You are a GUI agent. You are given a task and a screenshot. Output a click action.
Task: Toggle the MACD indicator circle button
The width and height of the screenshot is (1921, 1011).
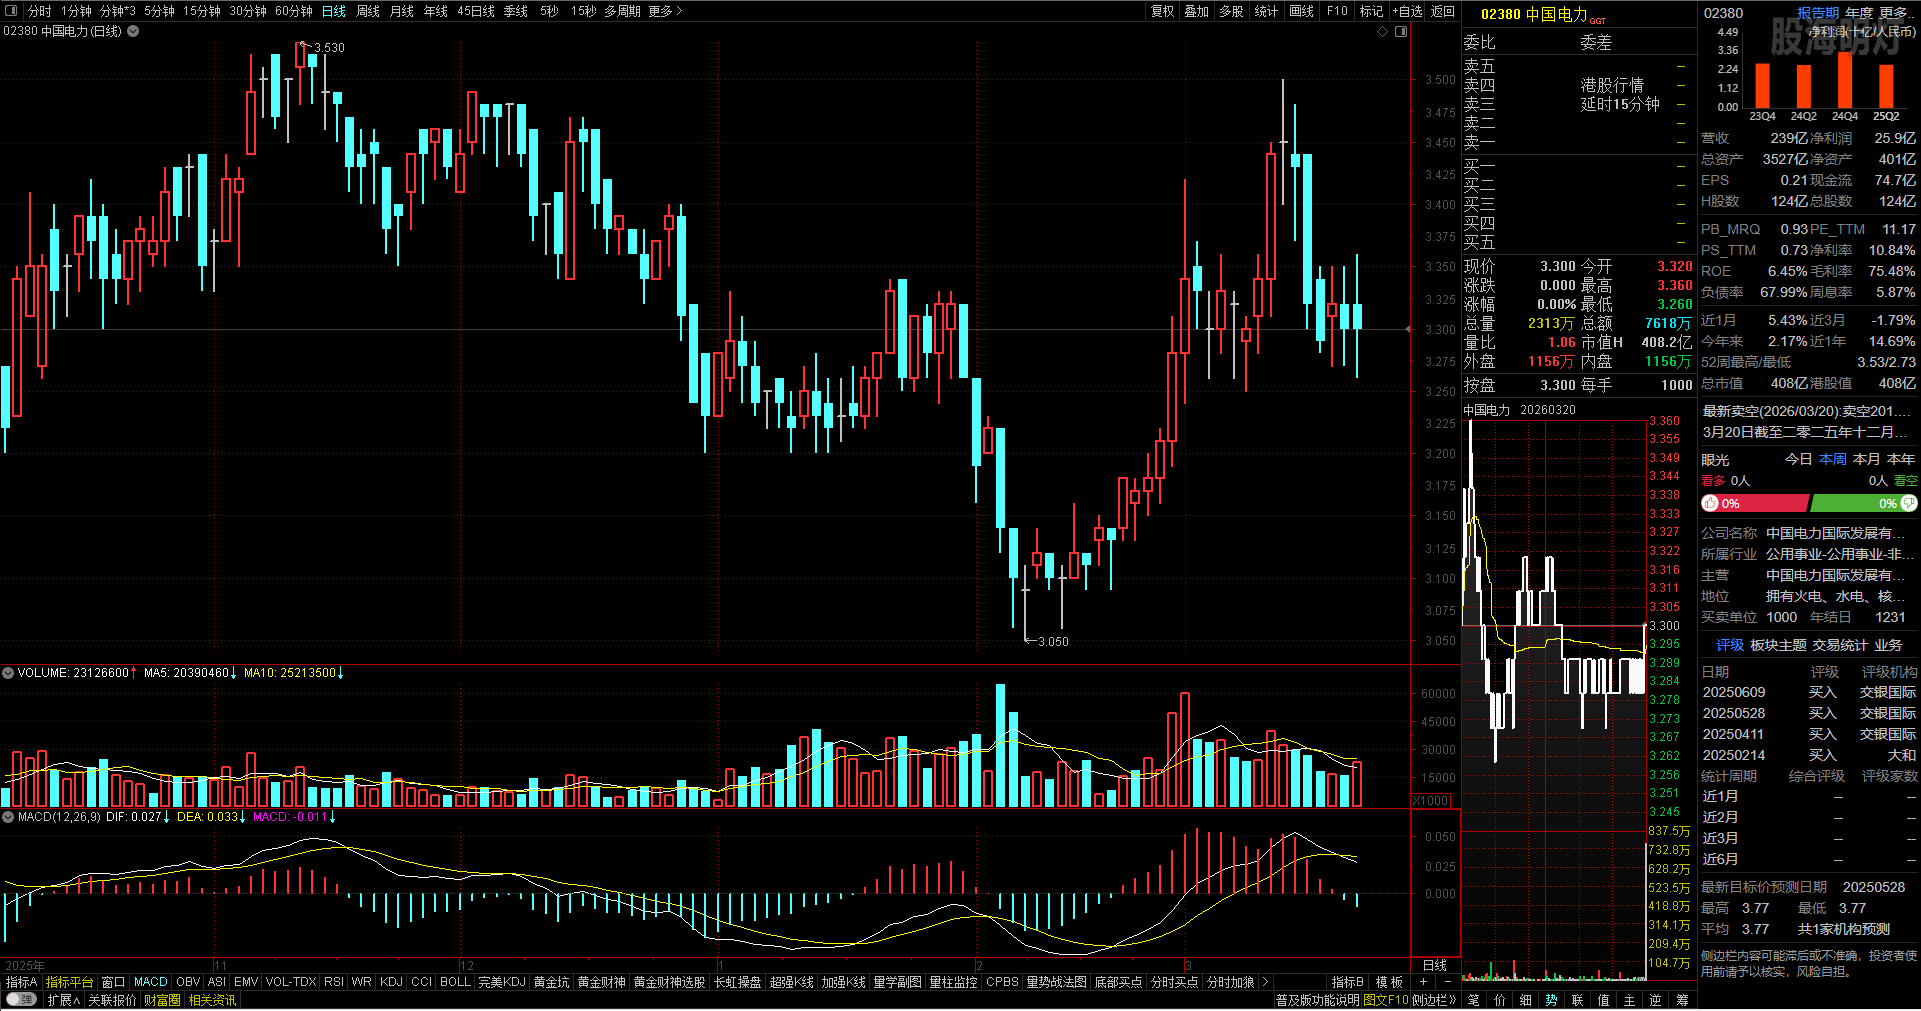point(8,817)
